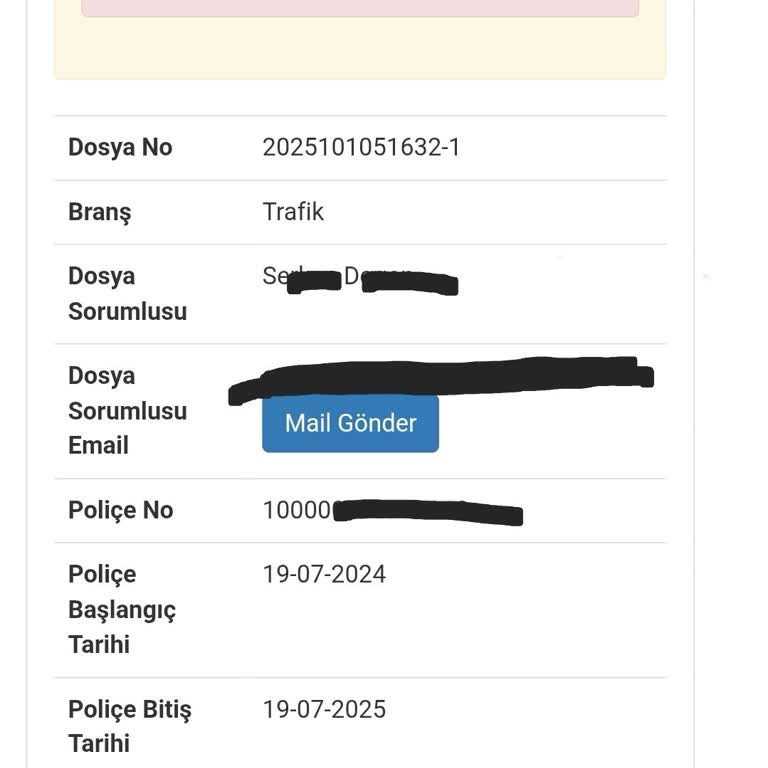Image resolution: width=768 pixels, height=768 pixels.
Task: Select the Dosya No label
Action: 120,147
